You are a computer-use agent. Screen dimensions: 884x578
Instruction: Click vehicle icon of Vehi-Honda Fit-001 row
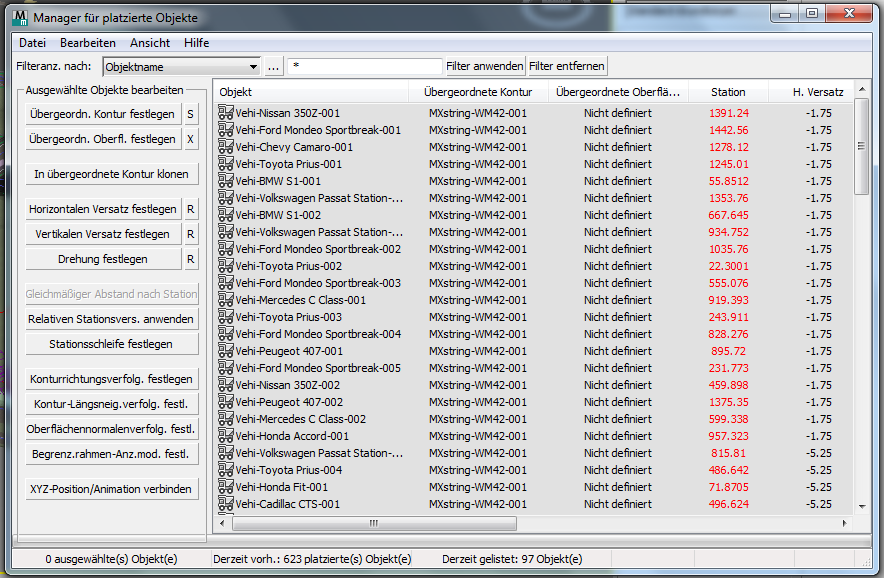[226, 487]
